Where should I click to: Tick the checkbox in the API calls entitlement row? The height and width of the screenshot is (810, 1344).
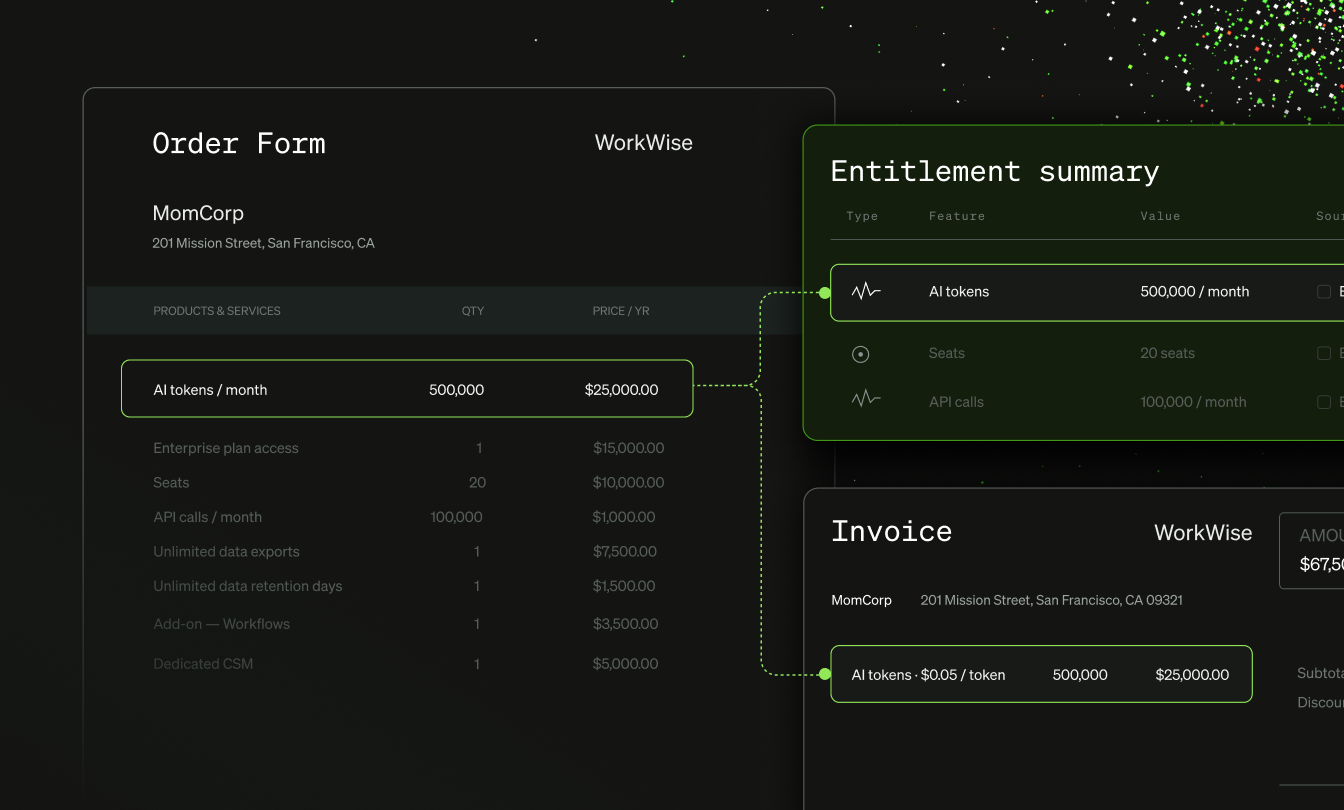1324,402
